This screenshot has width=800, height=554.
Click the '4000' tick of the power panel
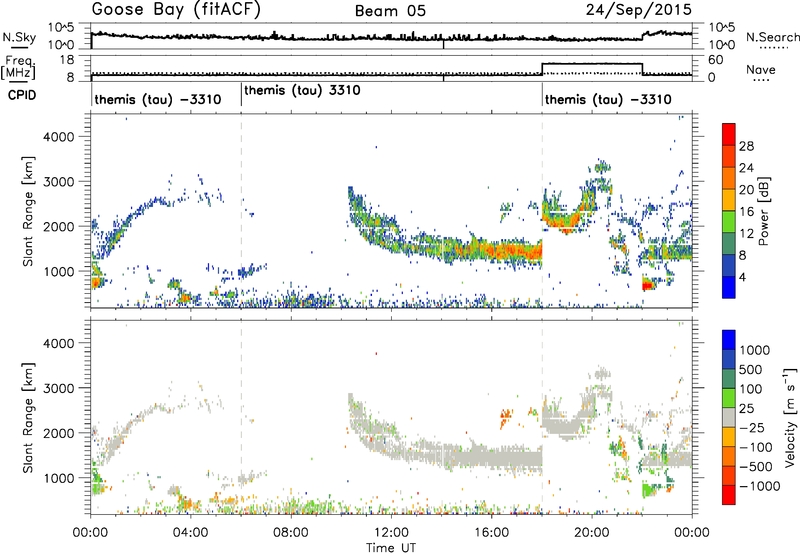click(58, 137)
